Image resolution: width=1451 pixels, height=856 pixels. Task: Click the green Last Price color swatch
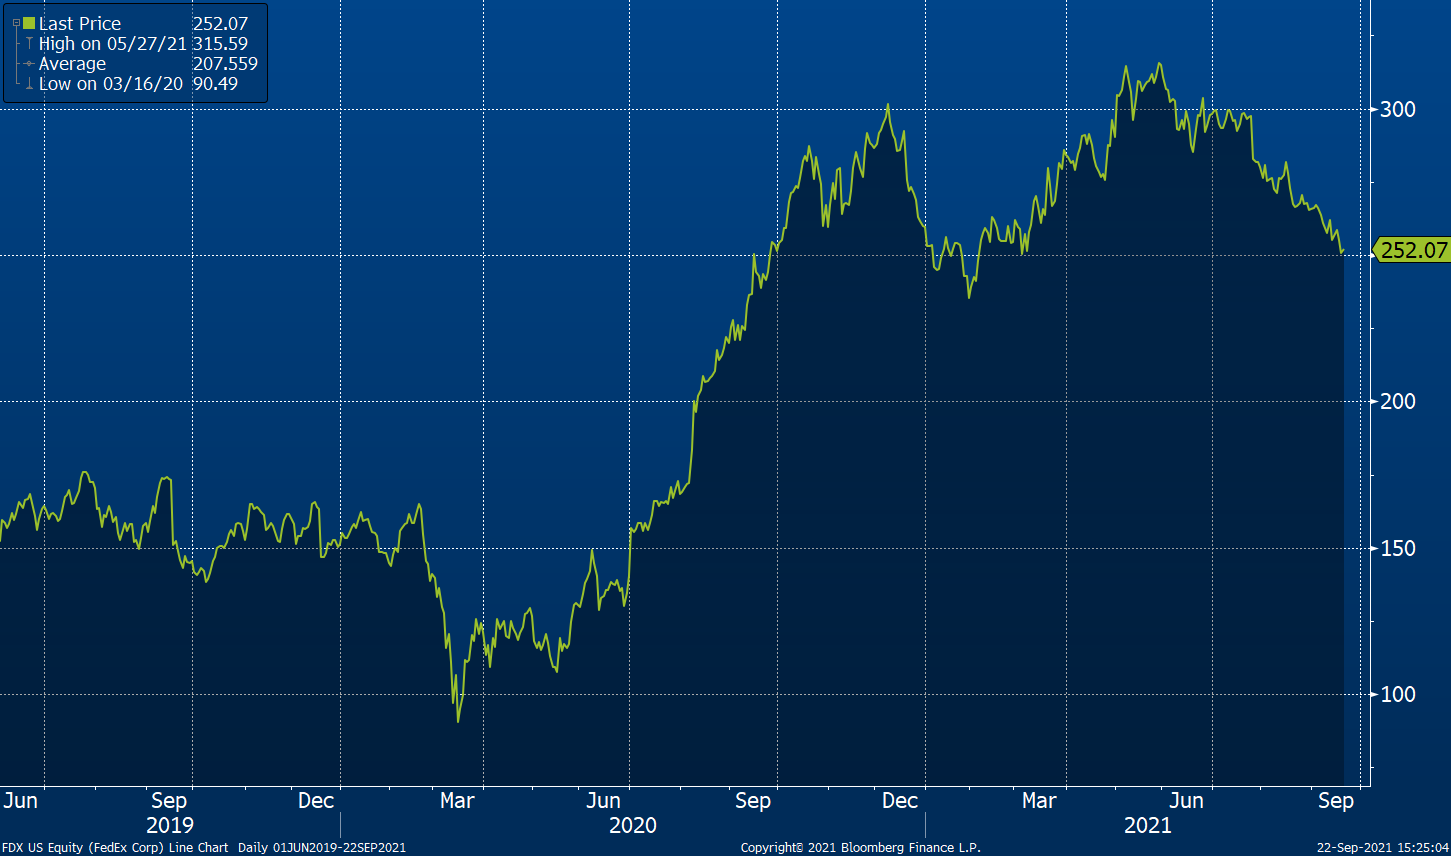pyautogui.click(x=29, y=23)
